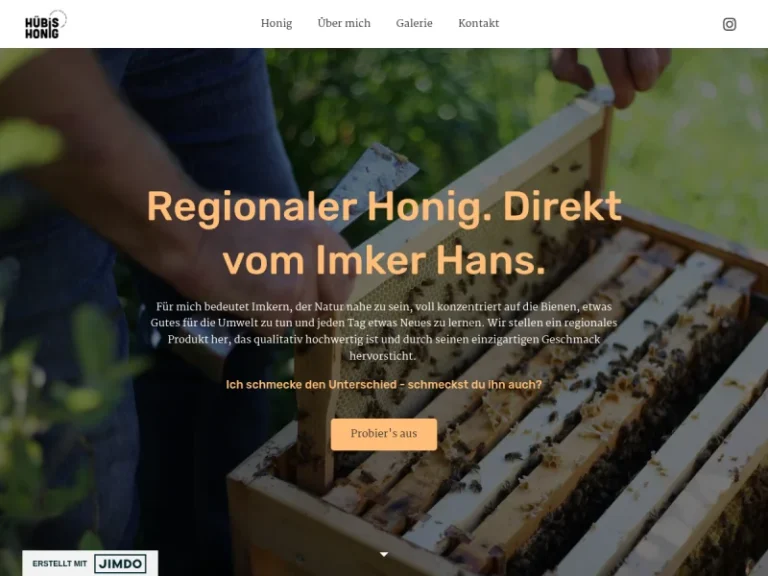Click the ERSTELLT MIT label

click(x=60, y=564)
